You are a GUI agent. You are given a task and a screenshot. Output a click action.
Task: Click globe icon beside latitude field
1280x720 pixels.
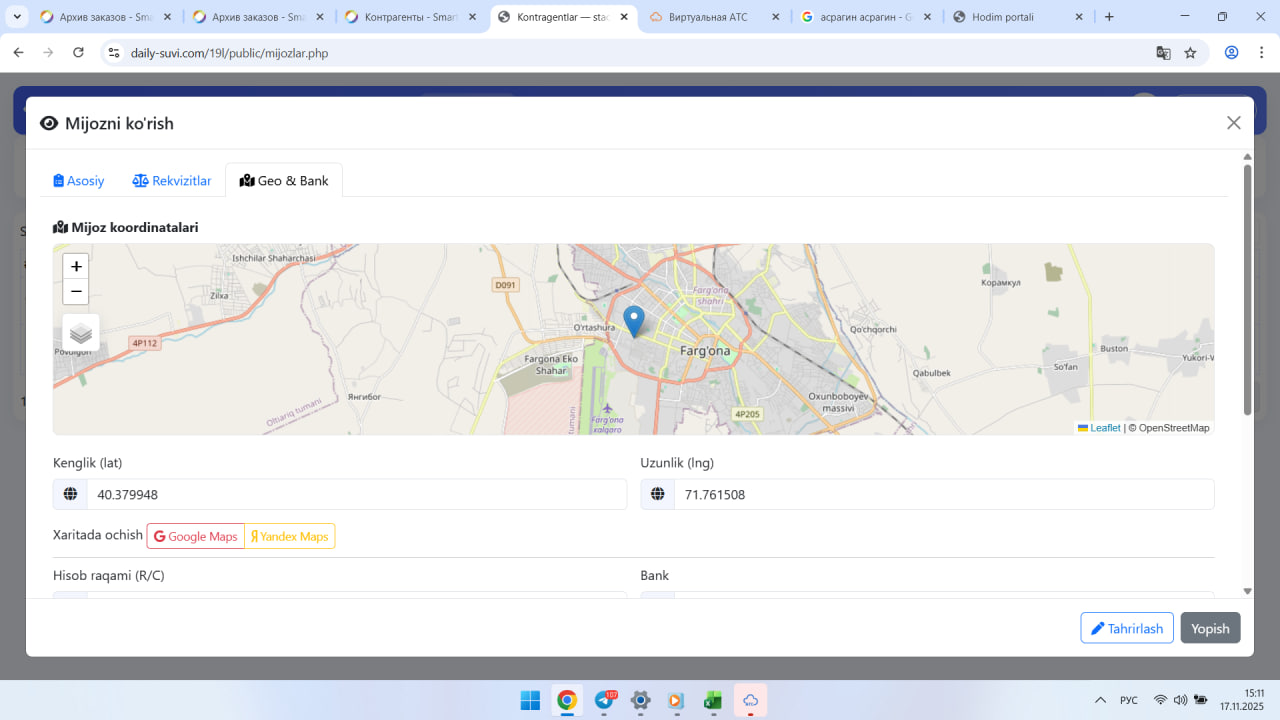tap(70, 494)
